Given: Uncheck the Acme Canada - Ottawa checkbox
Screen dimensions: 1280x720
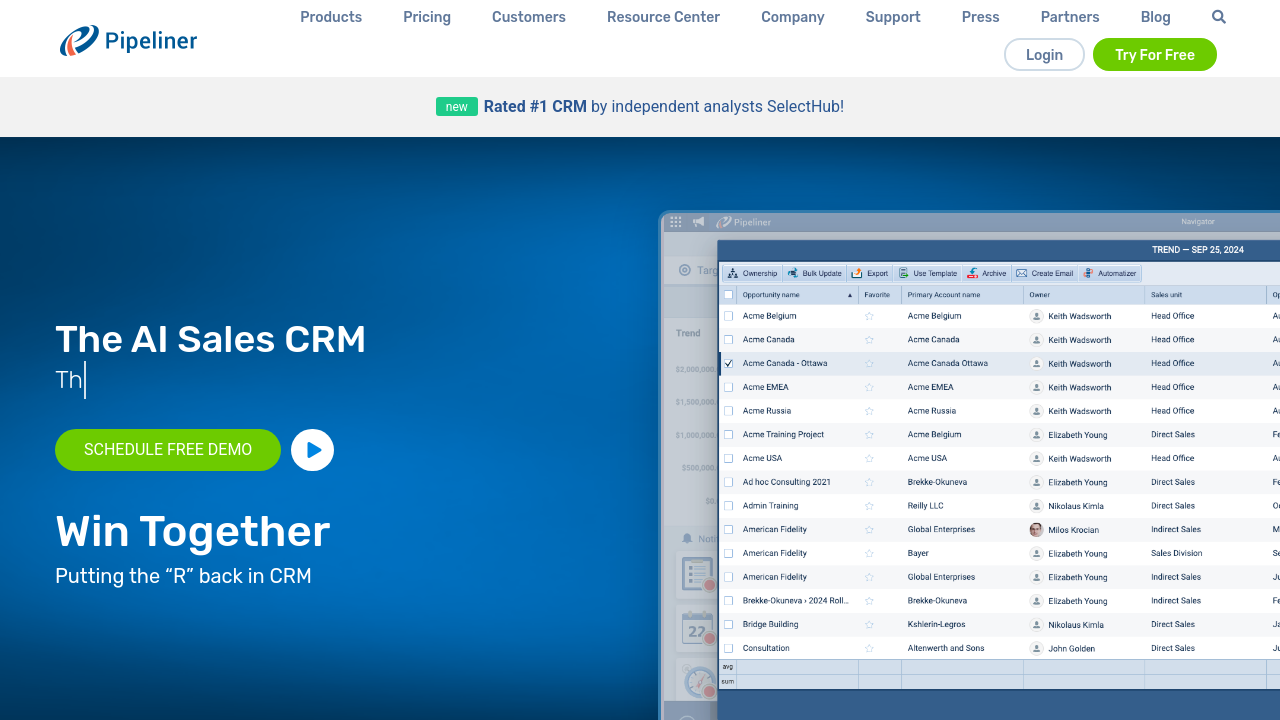Looking at the screenshot, I should click(728, 364).
